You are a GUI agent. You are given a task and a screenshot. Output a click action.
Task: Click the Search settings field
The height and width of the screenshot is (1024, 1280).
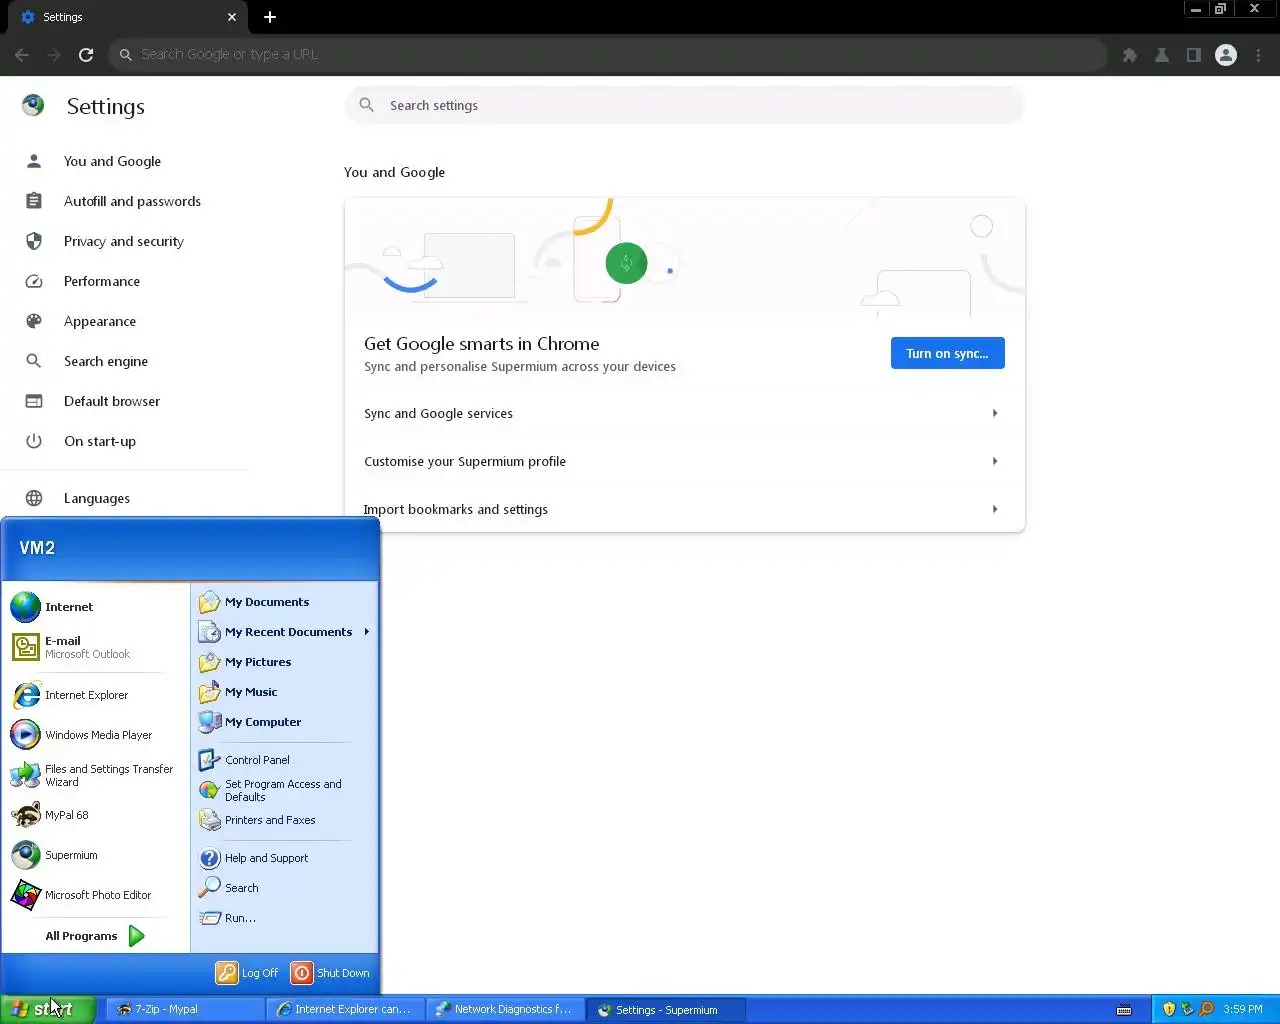point(685,105)
